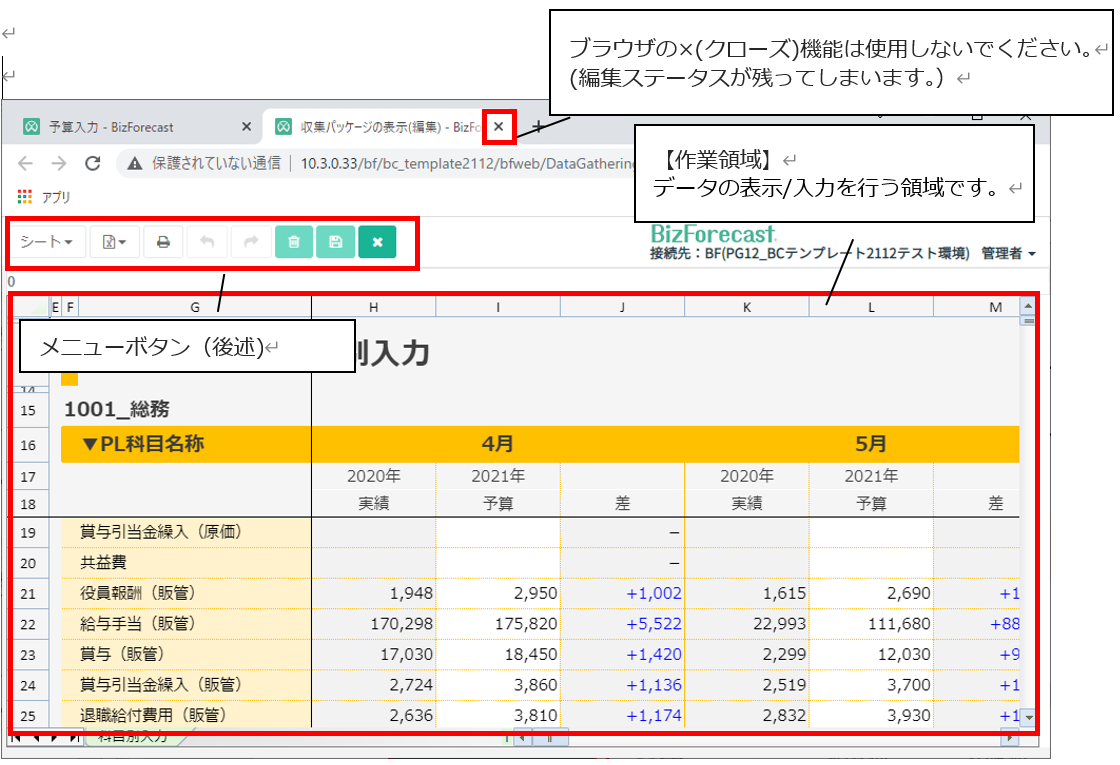Click the green X close-package button
The image size is (1120, 765).
377,242
